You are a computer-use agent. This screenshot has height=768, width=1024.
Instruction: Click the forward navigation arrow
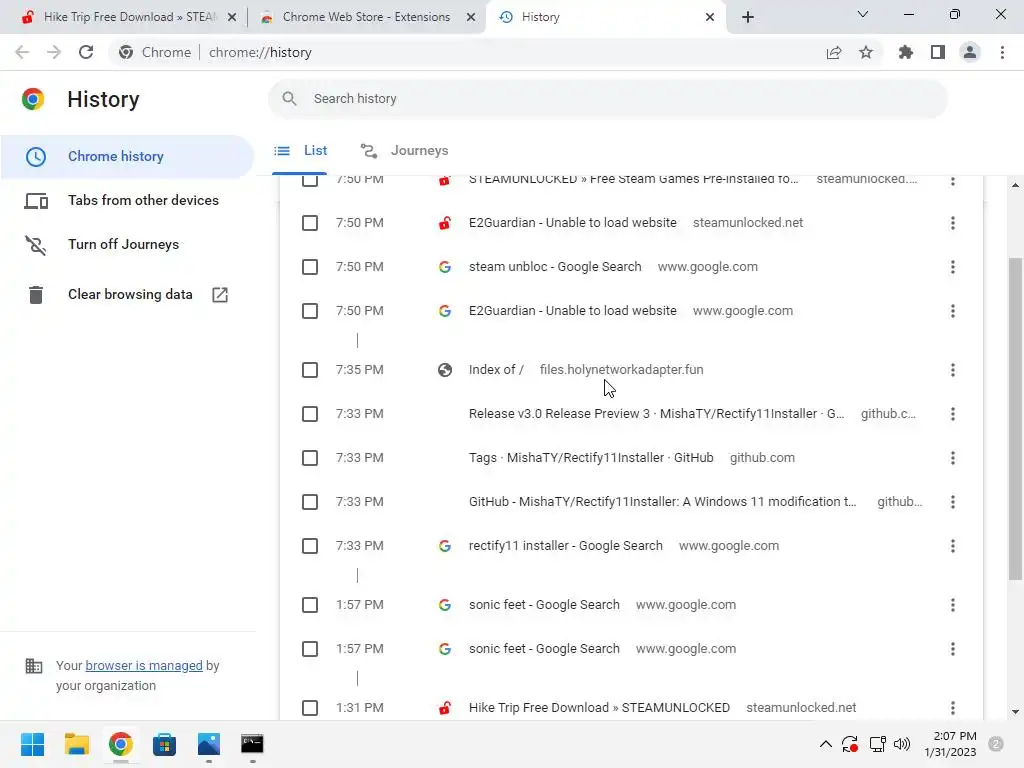click(x=54, y=52)
